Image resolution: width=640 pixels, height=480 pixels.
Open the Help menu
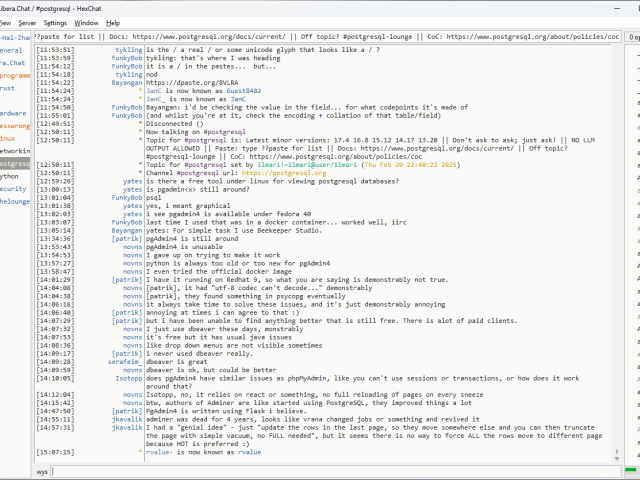click(x=113, y=22)
